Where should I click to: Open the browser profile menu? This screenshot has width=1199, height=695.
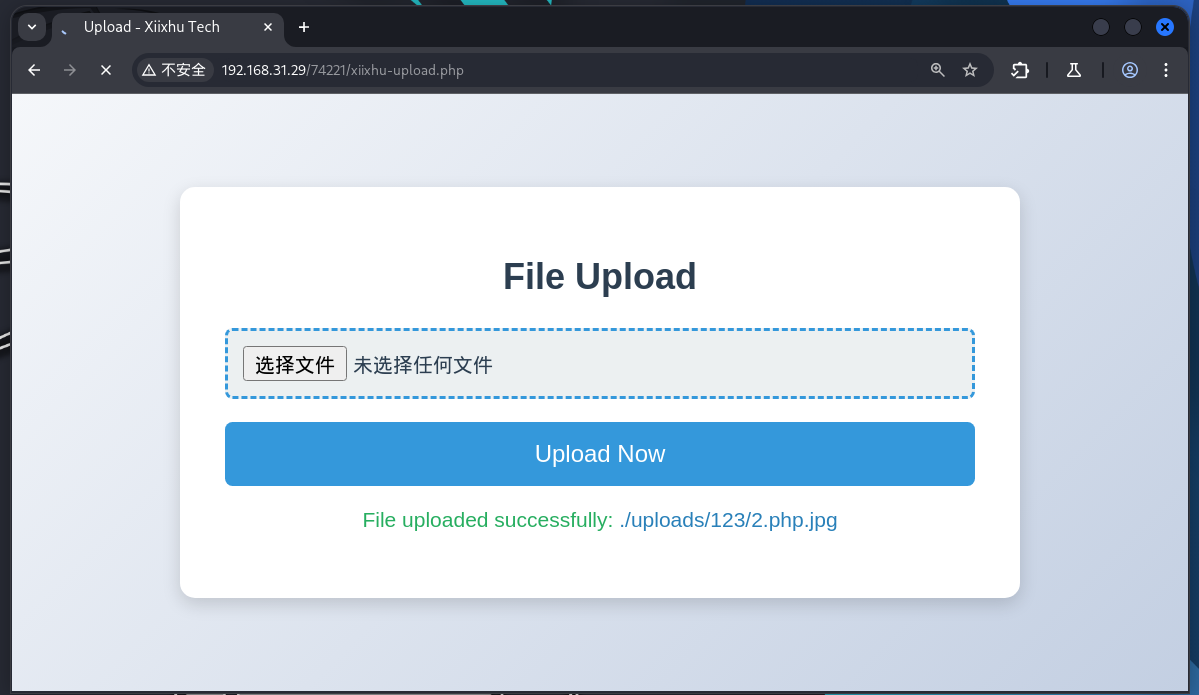[1130, 70]
